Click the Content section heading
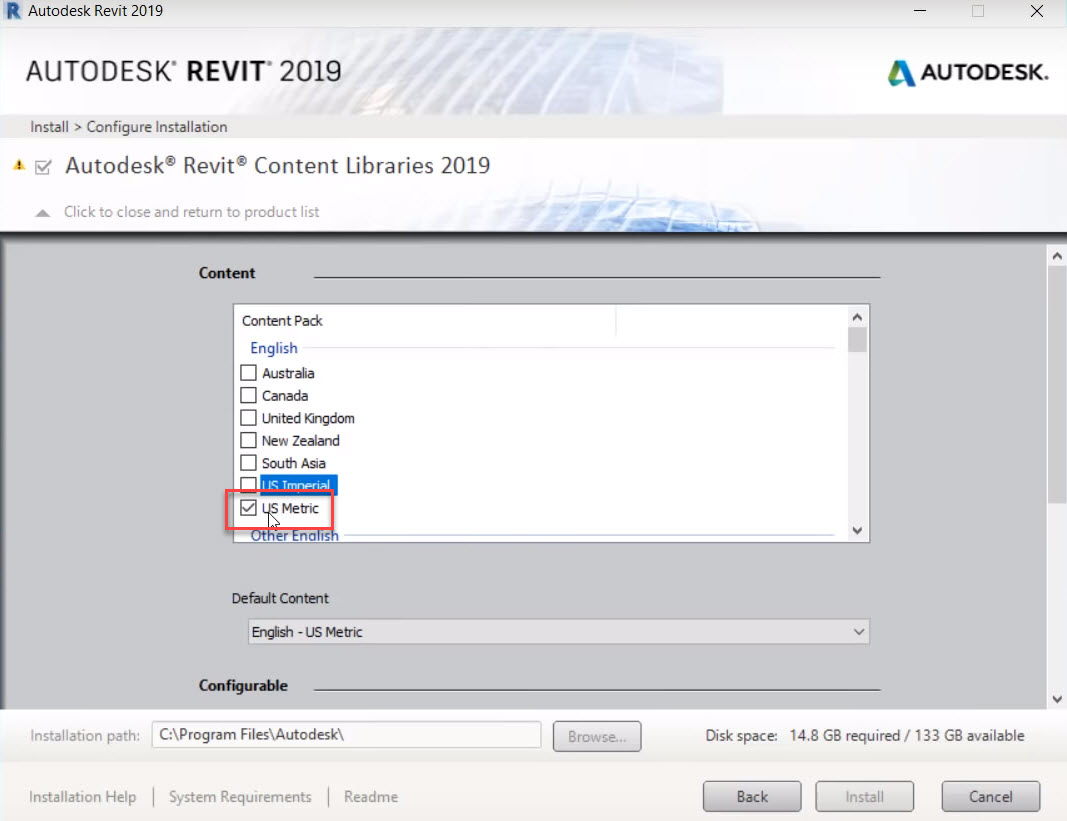Screen dimensions: 1067x821 [x=227, y=273]
